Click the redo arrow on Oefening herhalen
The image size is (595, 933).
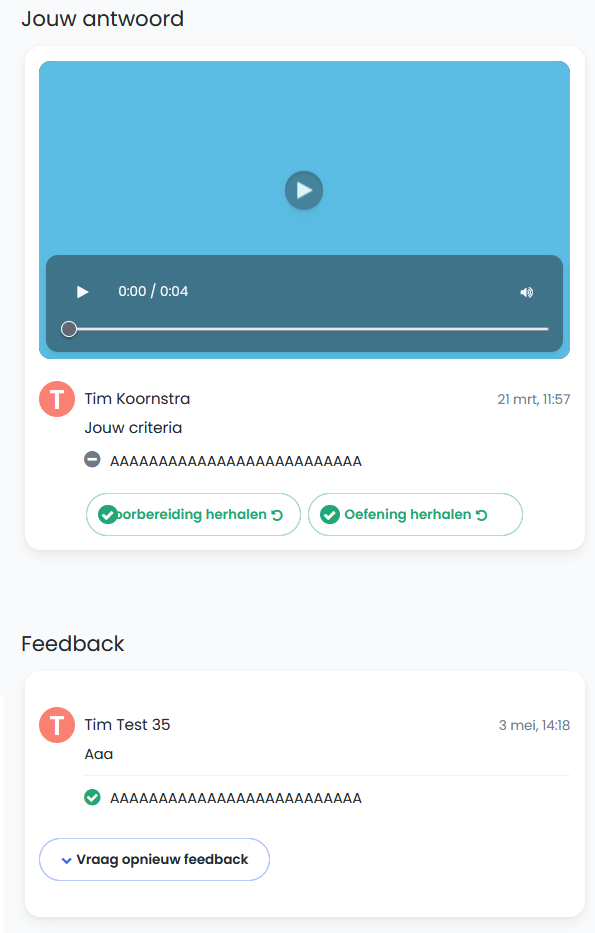481,515
